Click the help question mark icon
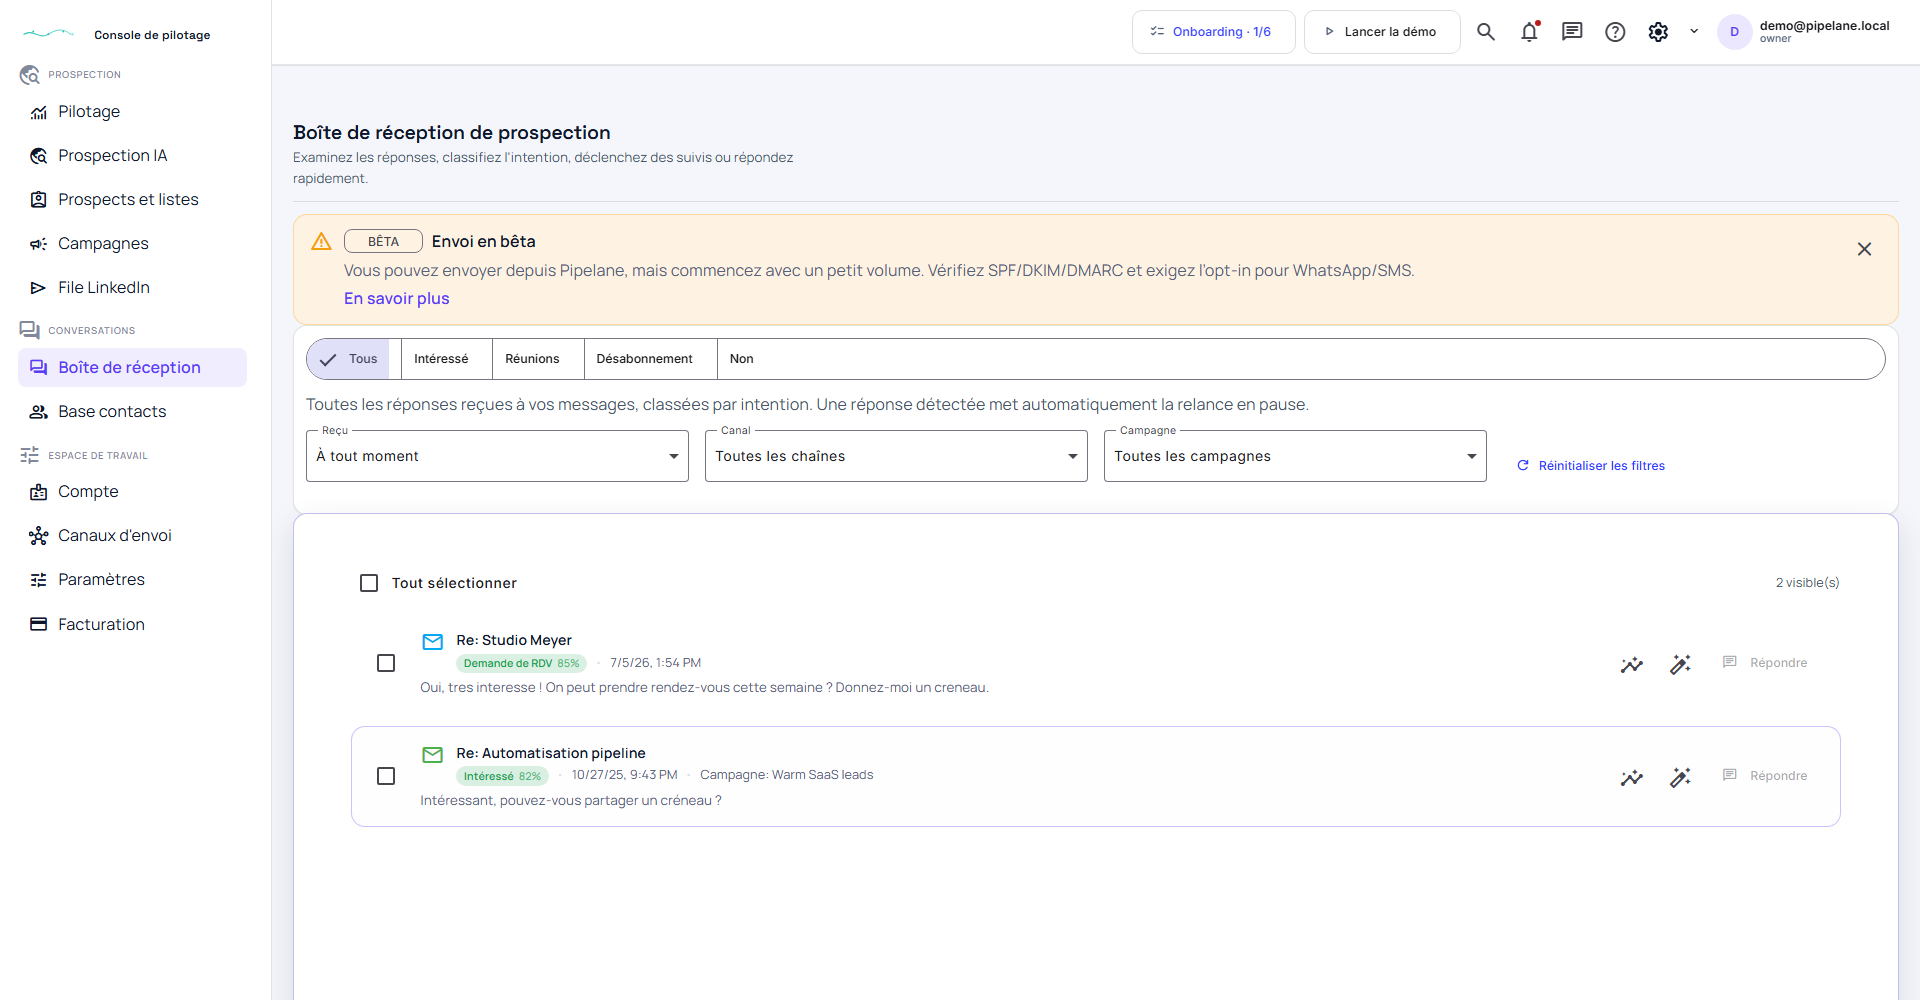This screenshot has width=1920, height=1000. [x=1615, y=32]
